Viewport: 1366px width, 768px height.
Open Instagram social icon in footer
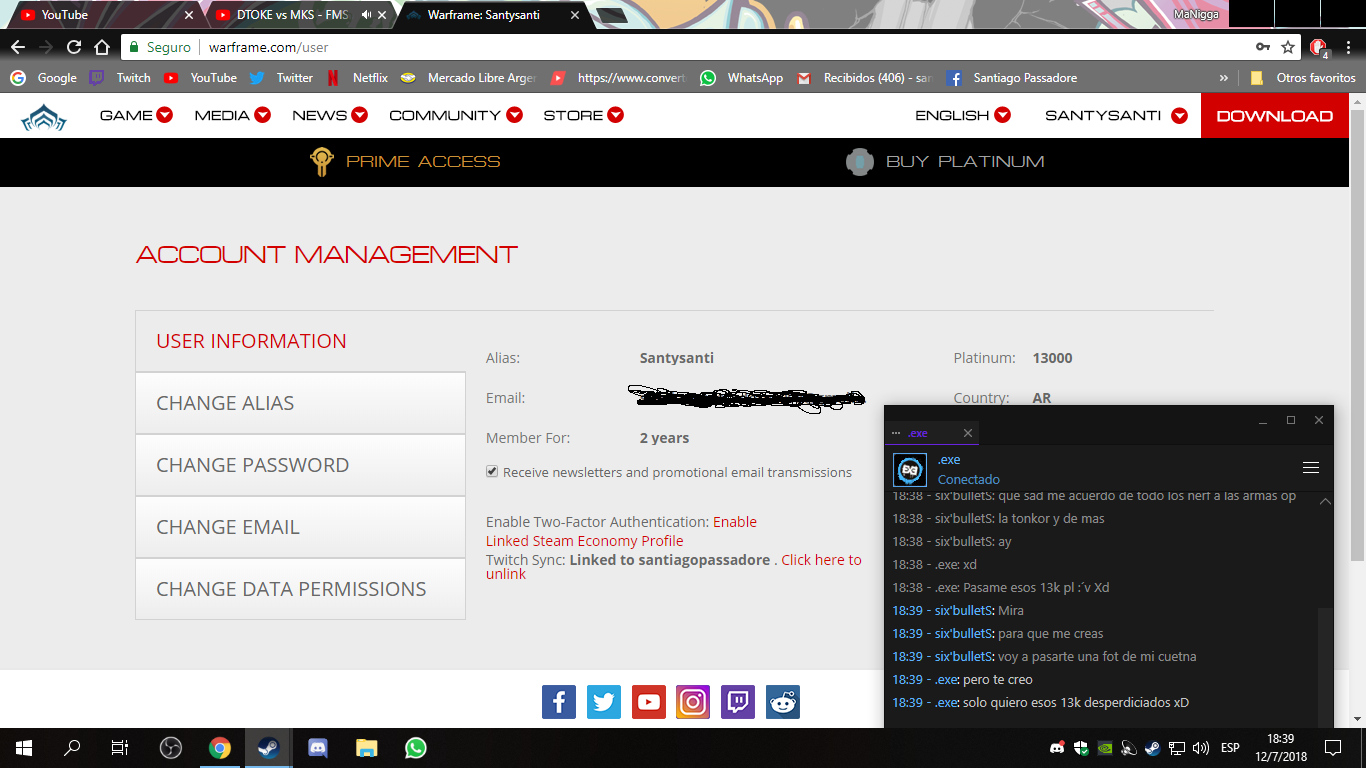(x=693, y=702)
